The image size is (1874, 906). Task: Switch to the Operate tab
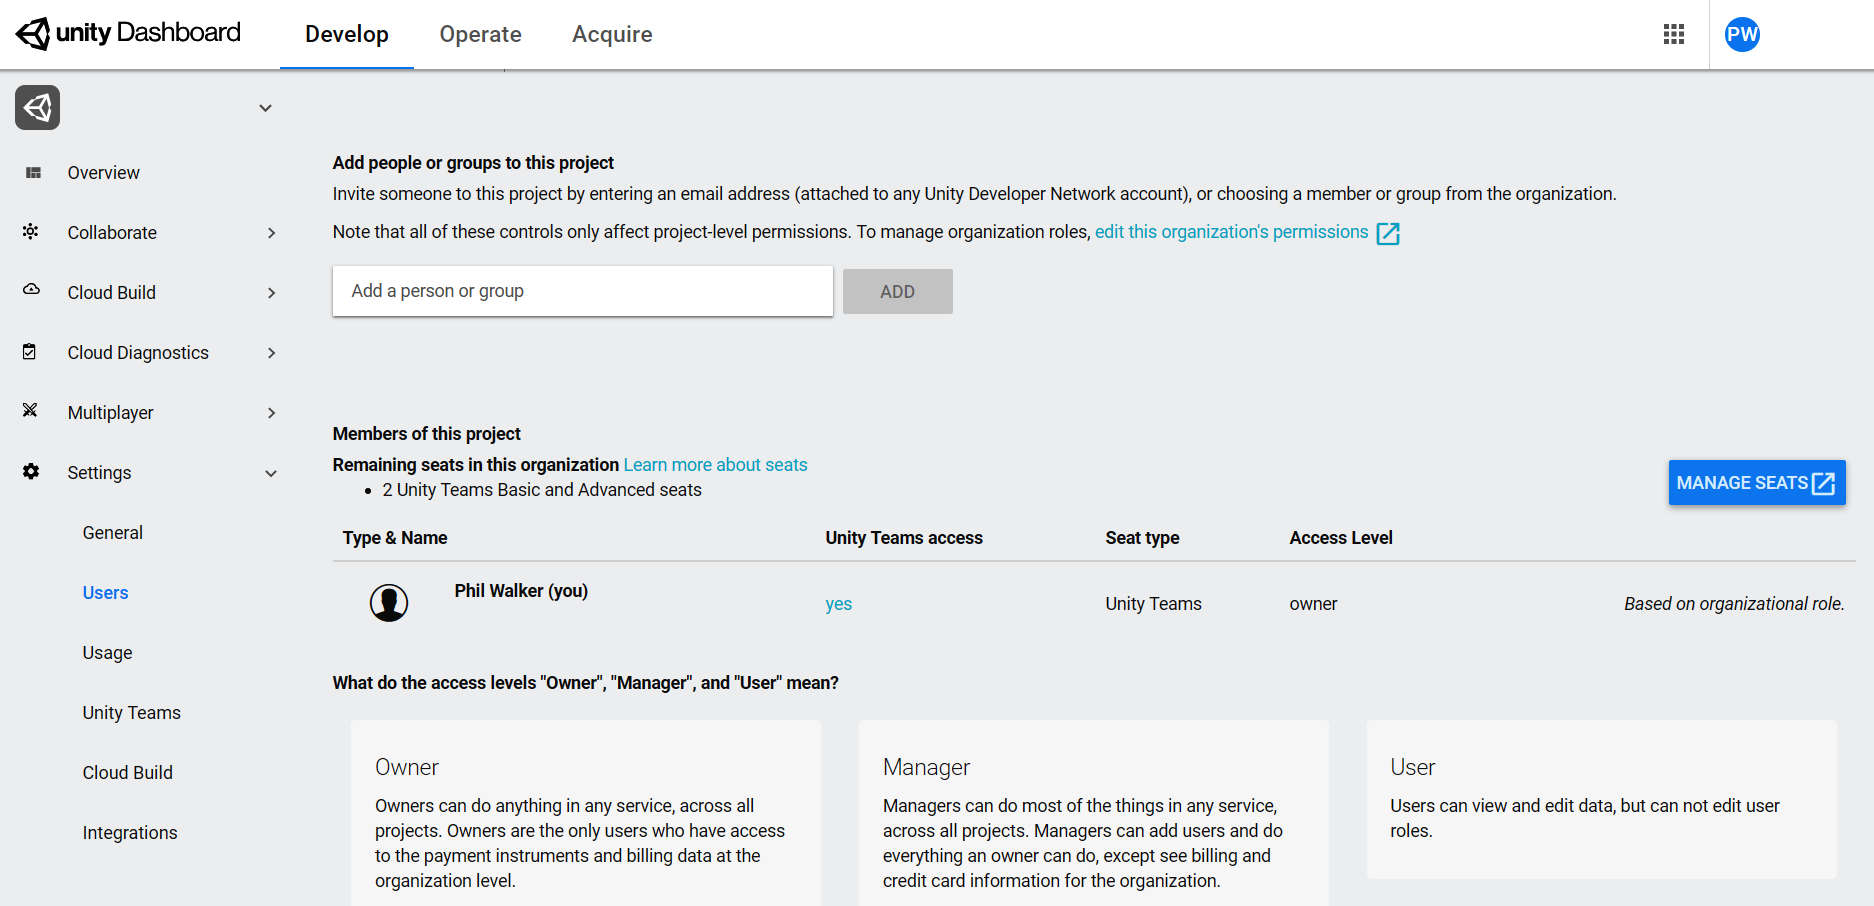(481, 34)
